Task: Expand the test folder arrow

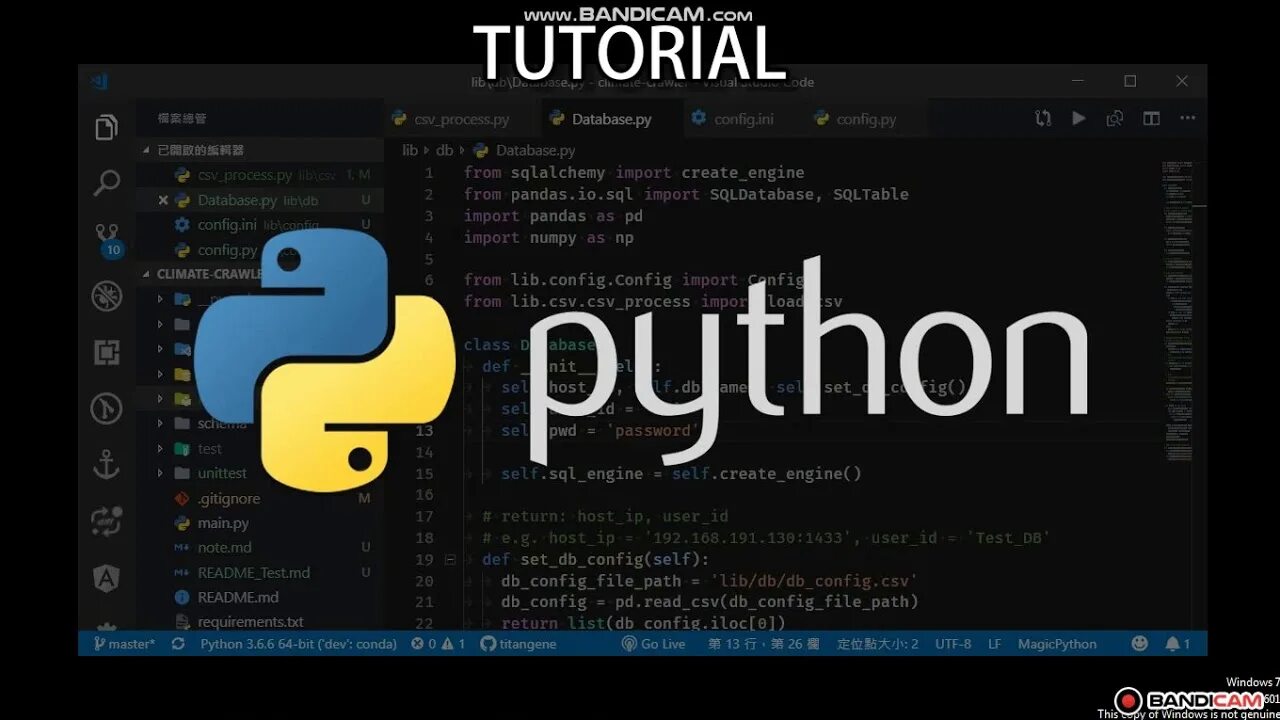Action: pyautogui.click(x=160, y=448)
